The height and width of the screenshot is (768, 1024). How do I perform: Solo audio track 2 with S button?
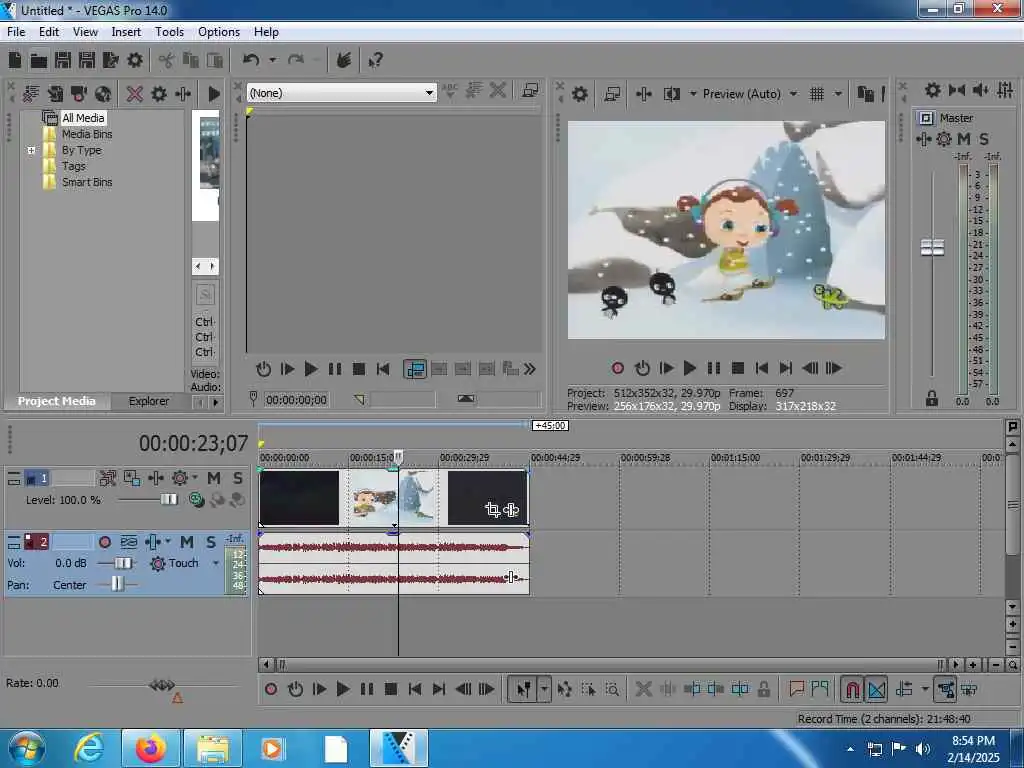click(211, 542)
